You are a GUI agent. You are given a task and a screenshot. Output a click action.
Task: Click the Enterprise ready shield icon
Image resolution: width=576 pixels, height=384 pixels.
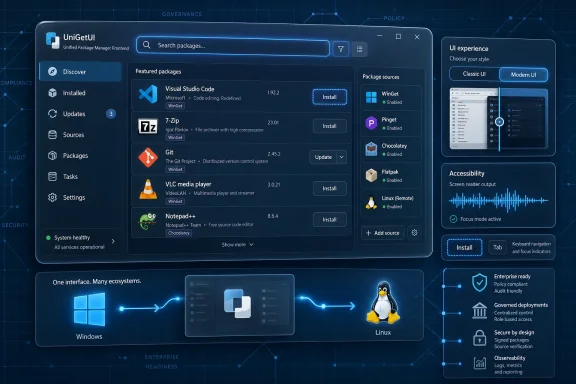pyautogui.click(x=479, y=283)
